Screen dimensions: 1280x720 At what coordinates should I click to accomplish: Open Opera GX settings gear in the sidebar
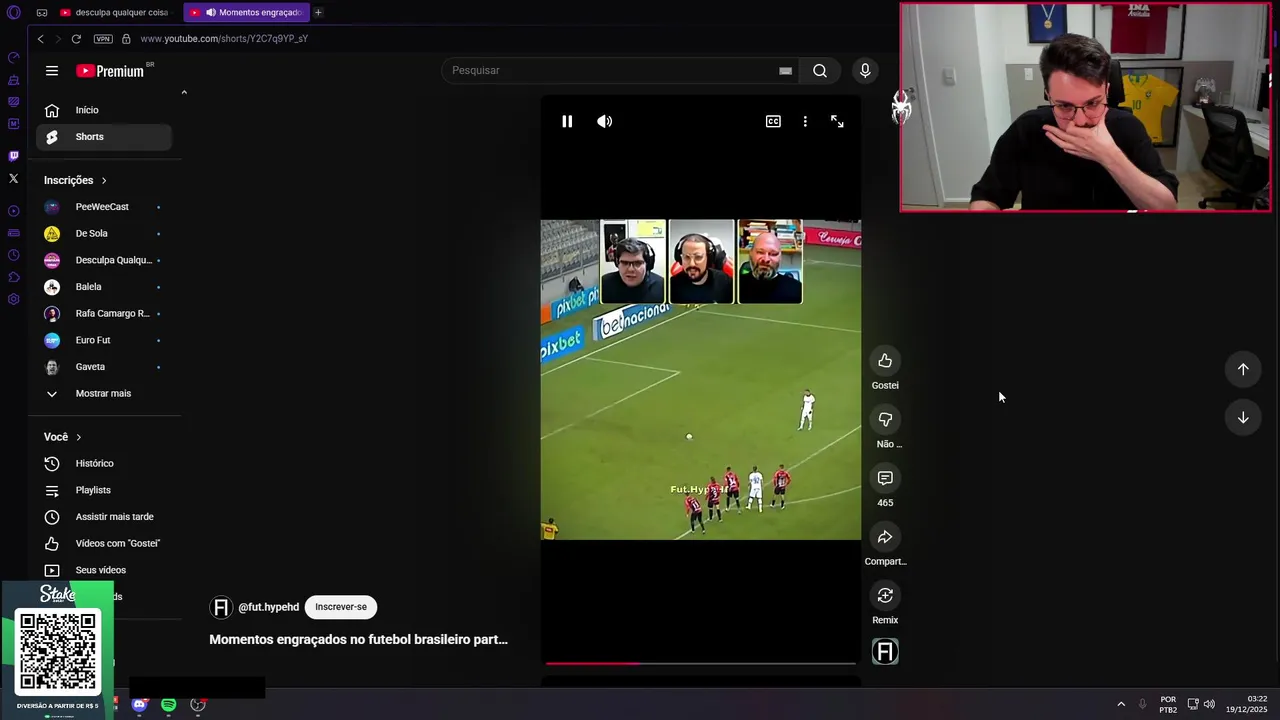(x=13, y=299)
